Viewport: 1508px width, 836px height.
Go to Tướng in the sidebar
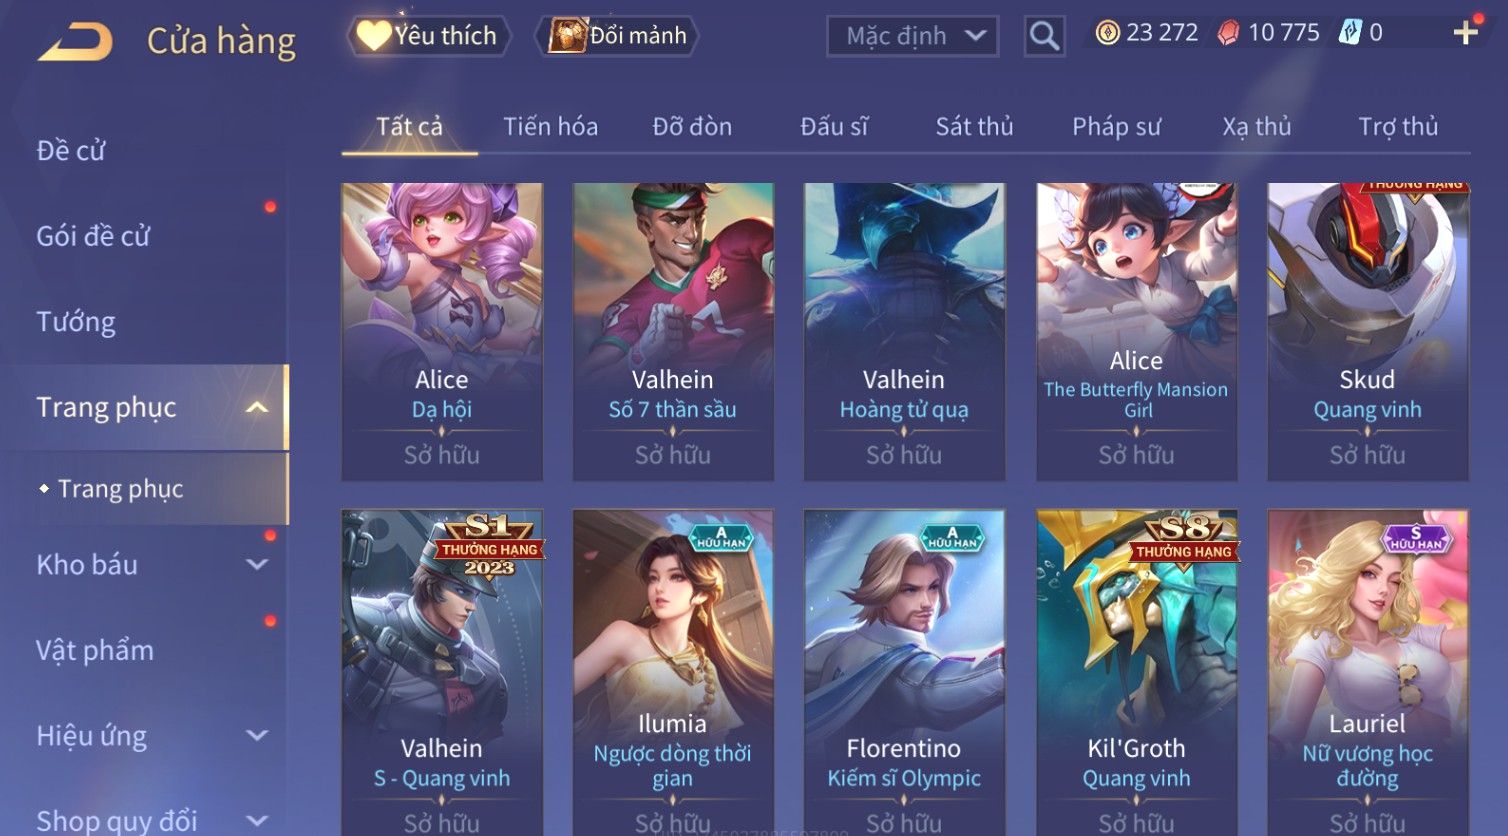[76, 322]
